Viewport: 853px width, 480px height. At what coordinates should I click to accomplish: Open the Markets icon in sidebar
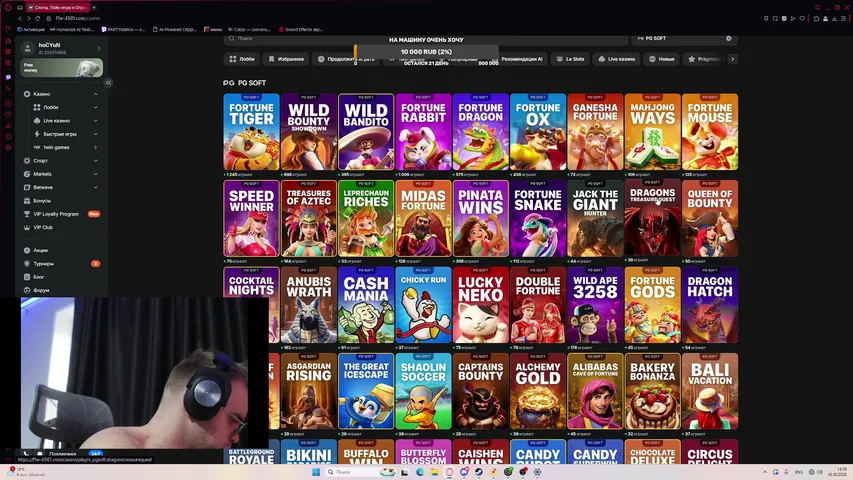pyautogui.click(x=27, y=174)
